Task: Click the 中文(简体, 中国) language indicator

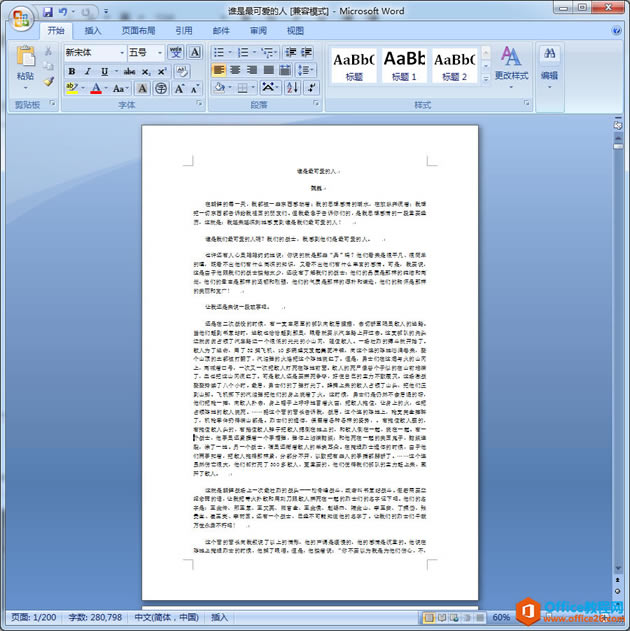Action: [166, 617]
